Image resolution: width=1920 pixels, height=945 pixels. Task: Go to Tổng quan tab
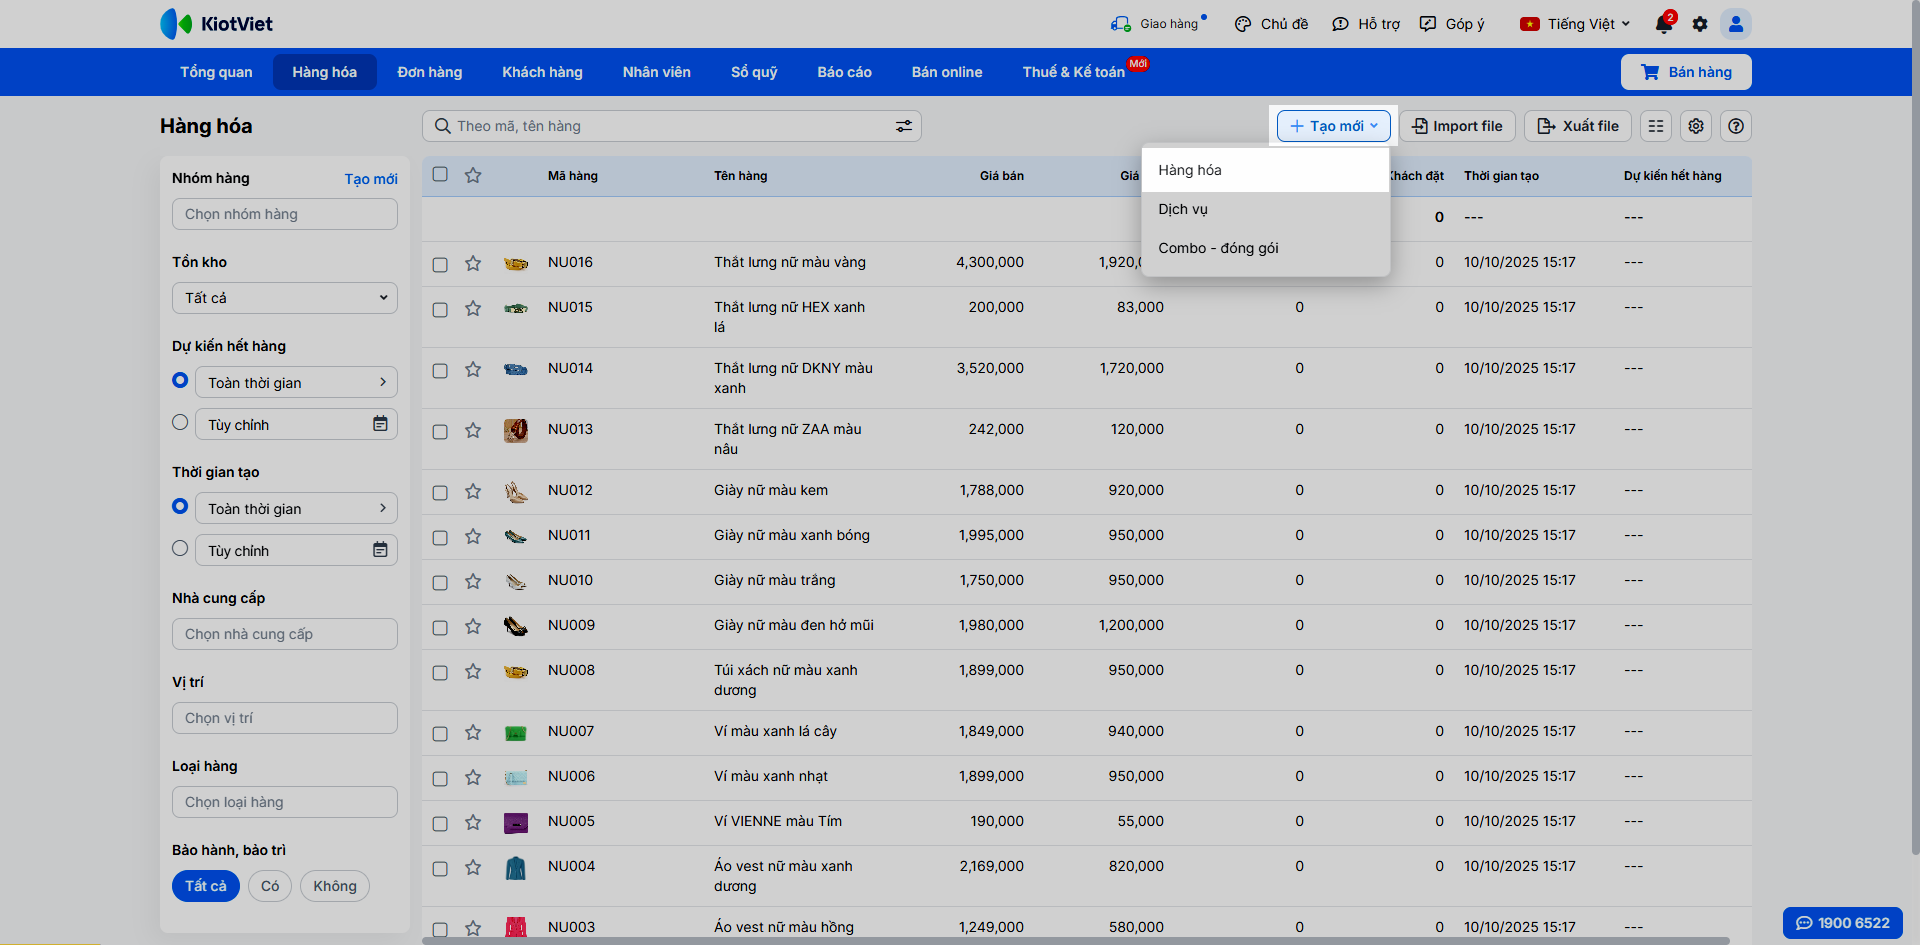point(216,72)
